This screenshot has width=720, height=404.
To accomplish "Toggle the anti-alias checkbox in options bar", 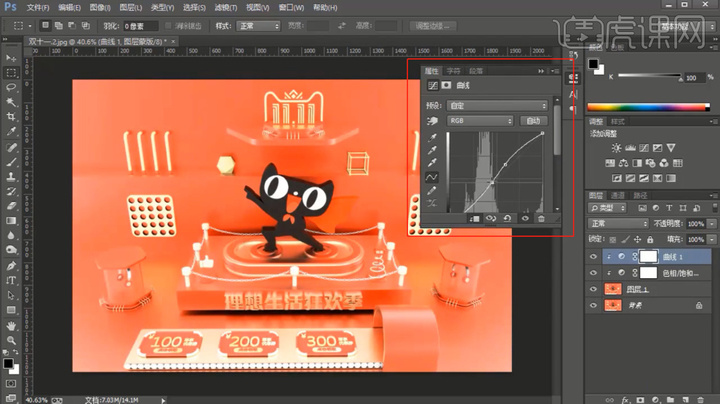I will click(x=168, y=26).
